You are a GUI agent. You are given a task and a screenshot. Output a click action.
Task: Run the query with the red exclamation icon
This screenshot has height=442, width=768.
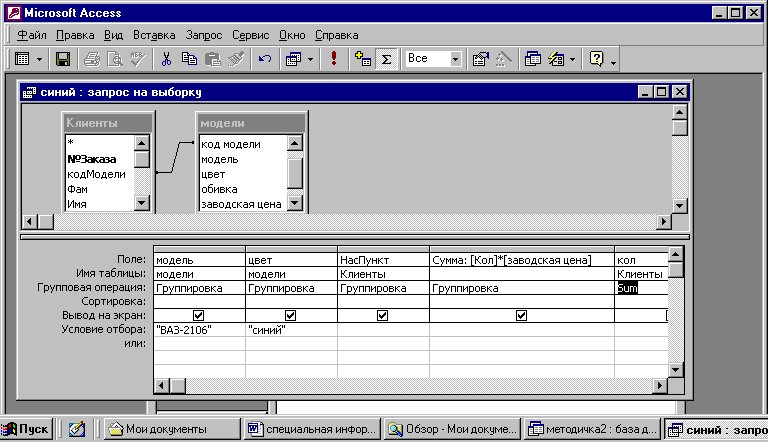(334, 59)
